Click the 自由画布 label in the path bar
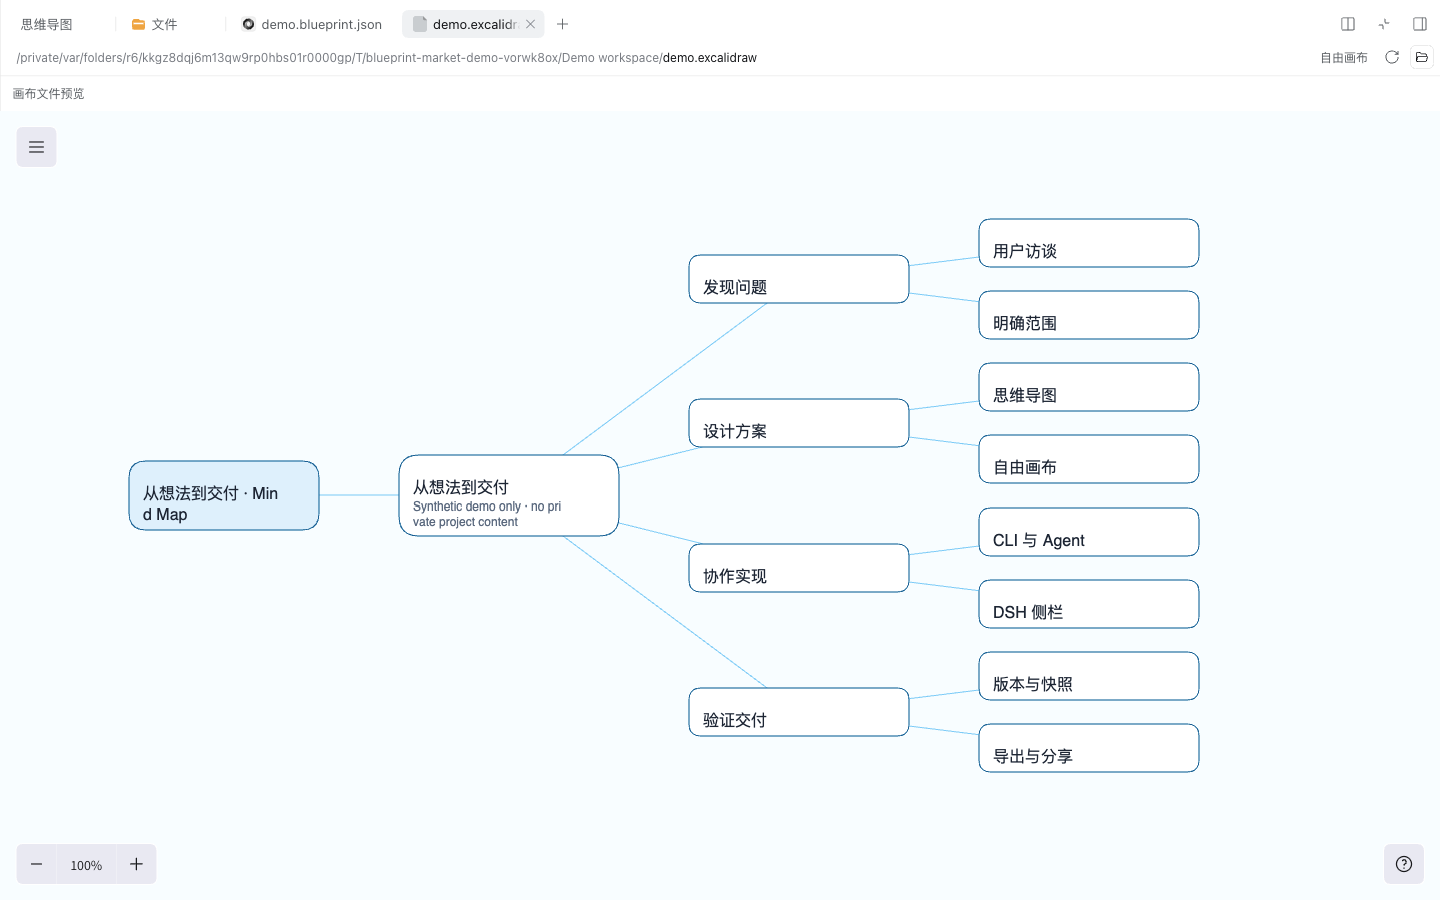The image size is (1440, 900). pos(1344,58)
